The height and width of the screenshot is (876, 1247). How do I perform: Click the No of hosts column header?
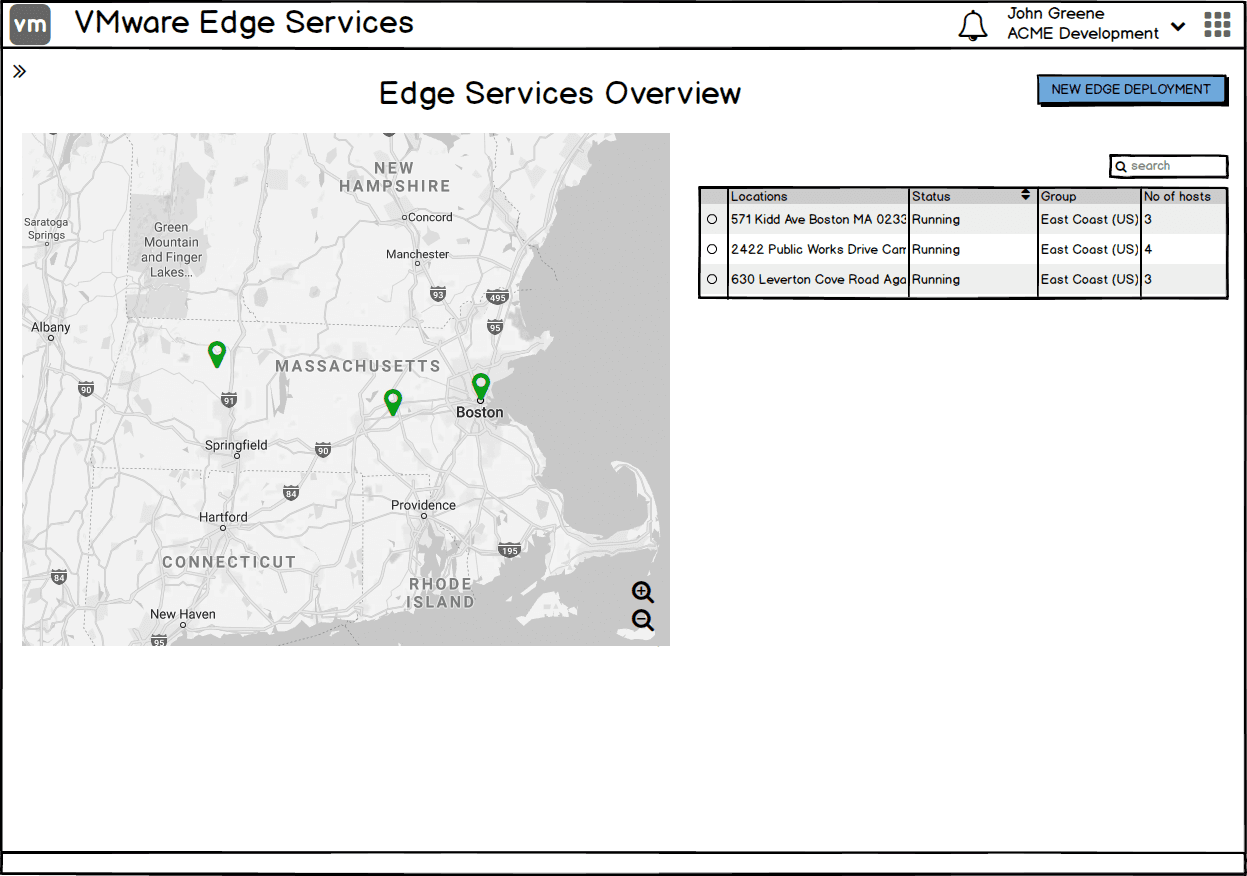1184,196
